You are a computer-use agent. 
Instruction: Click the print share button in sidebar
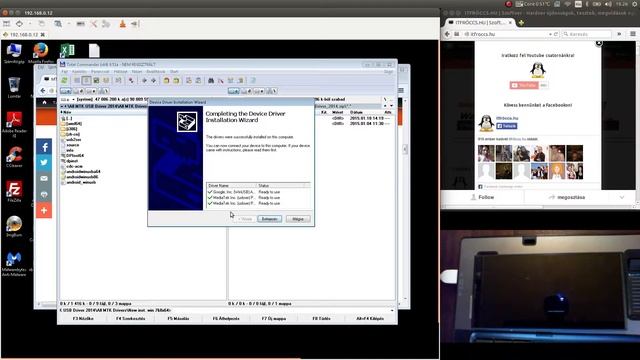point(44,194)
